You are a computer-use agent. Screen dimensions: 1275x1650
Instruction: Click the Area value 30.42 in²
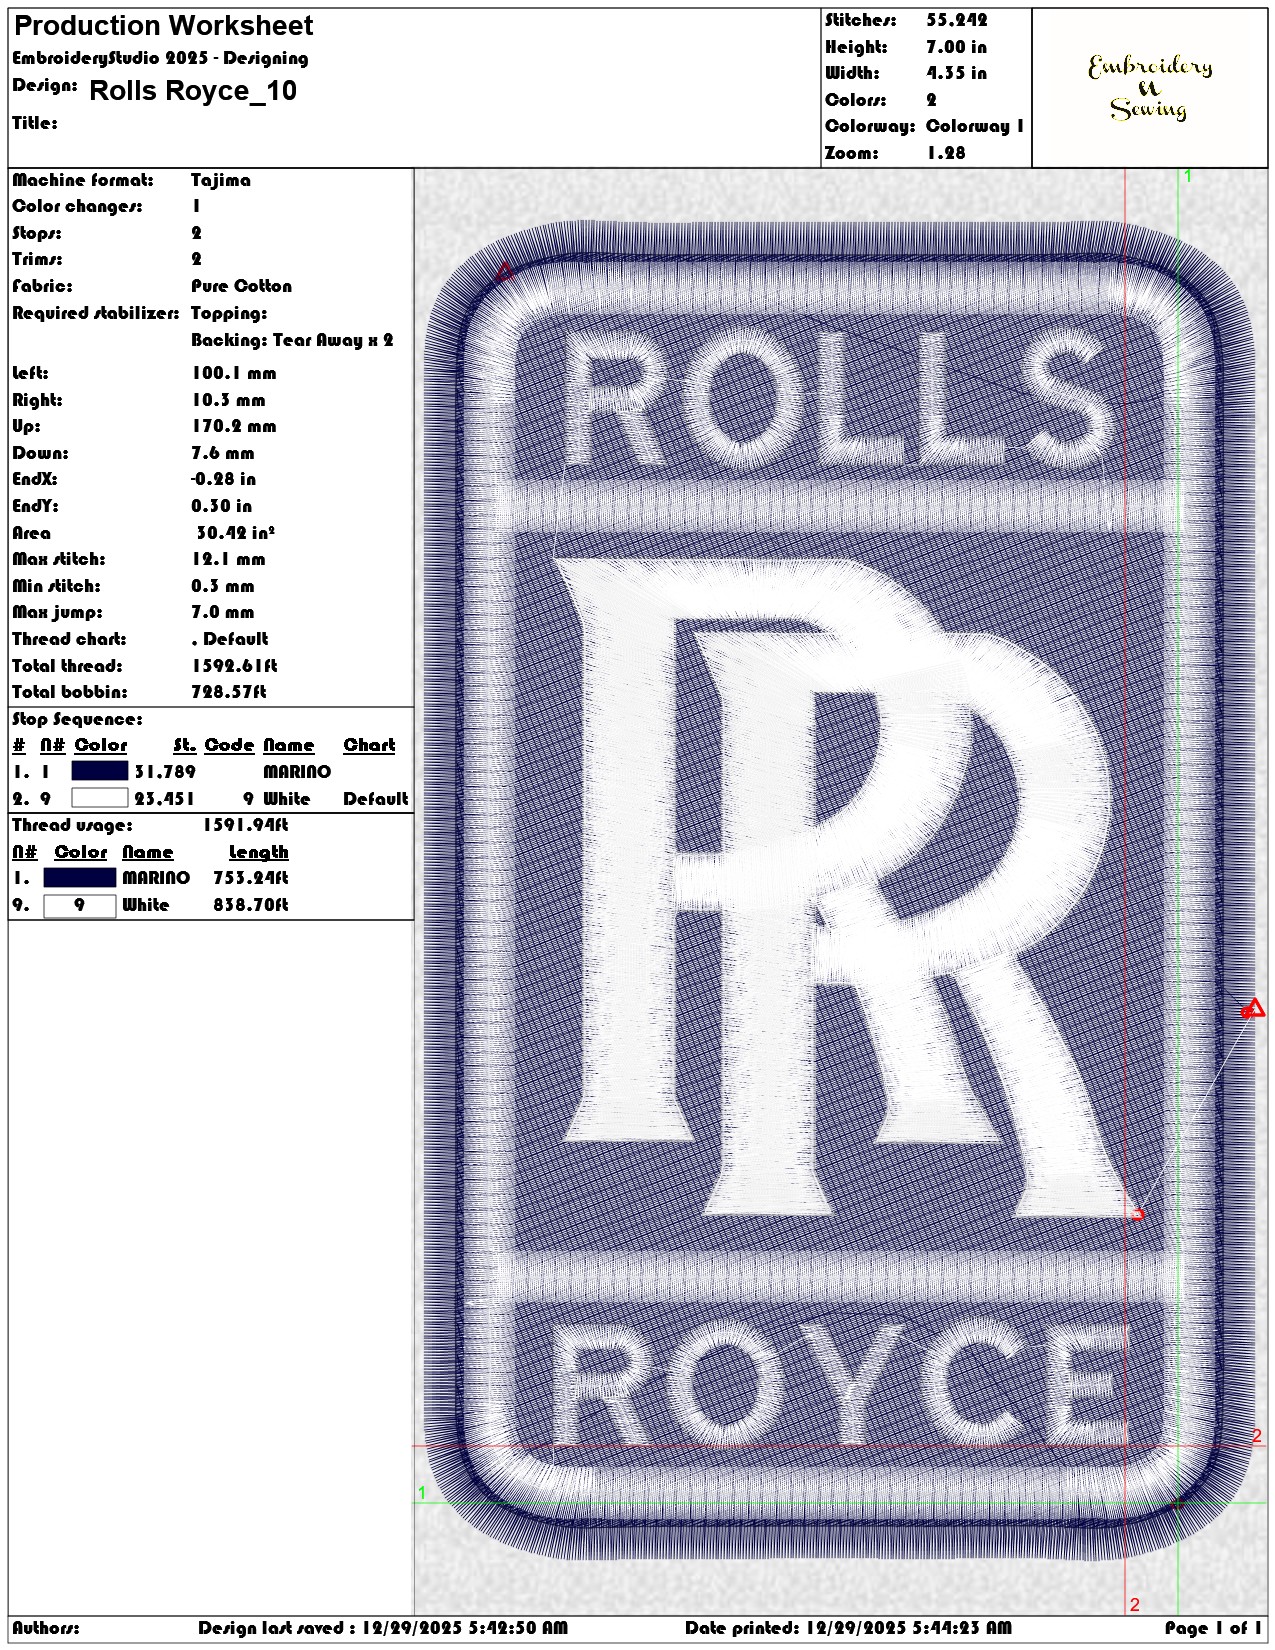click(x=236, y=533)
